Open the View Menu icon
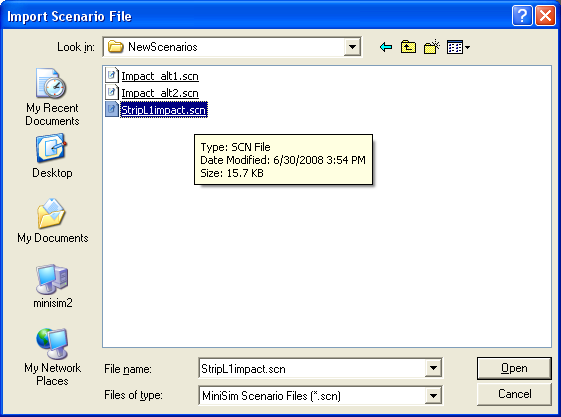The image size is (561, 417). [458, 47]
